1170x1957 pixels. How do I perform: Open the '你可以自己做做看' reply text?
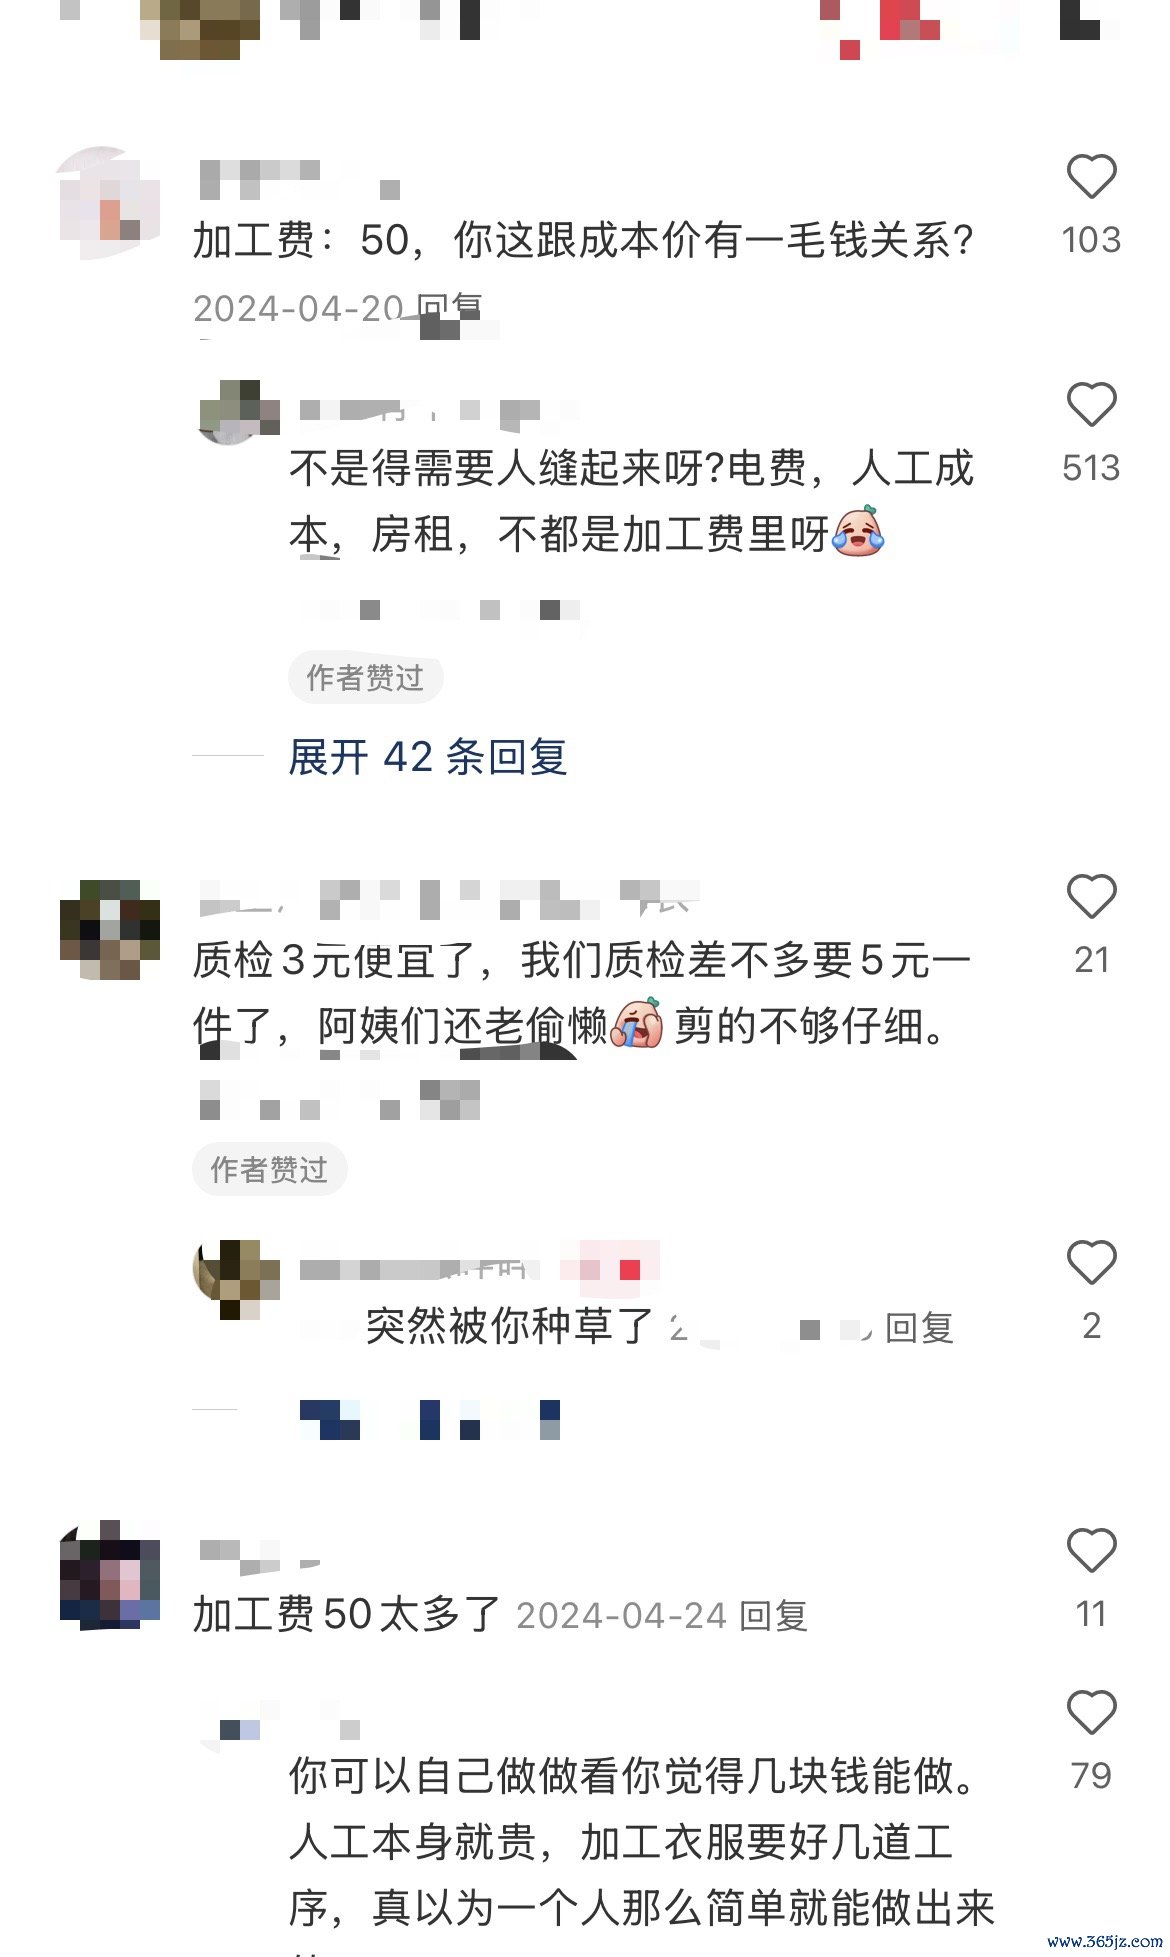pyautogui.click(x=641, y=1843)
